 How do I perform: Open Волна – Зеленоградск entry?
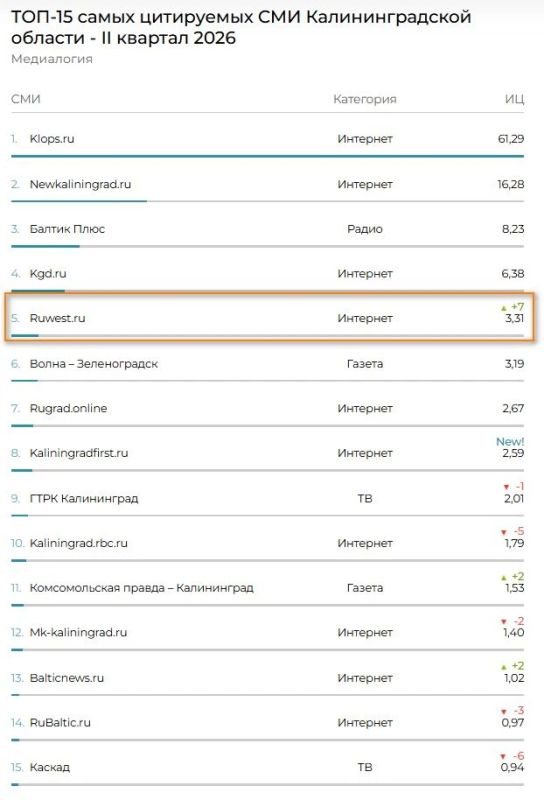click(x=93, y=364)
